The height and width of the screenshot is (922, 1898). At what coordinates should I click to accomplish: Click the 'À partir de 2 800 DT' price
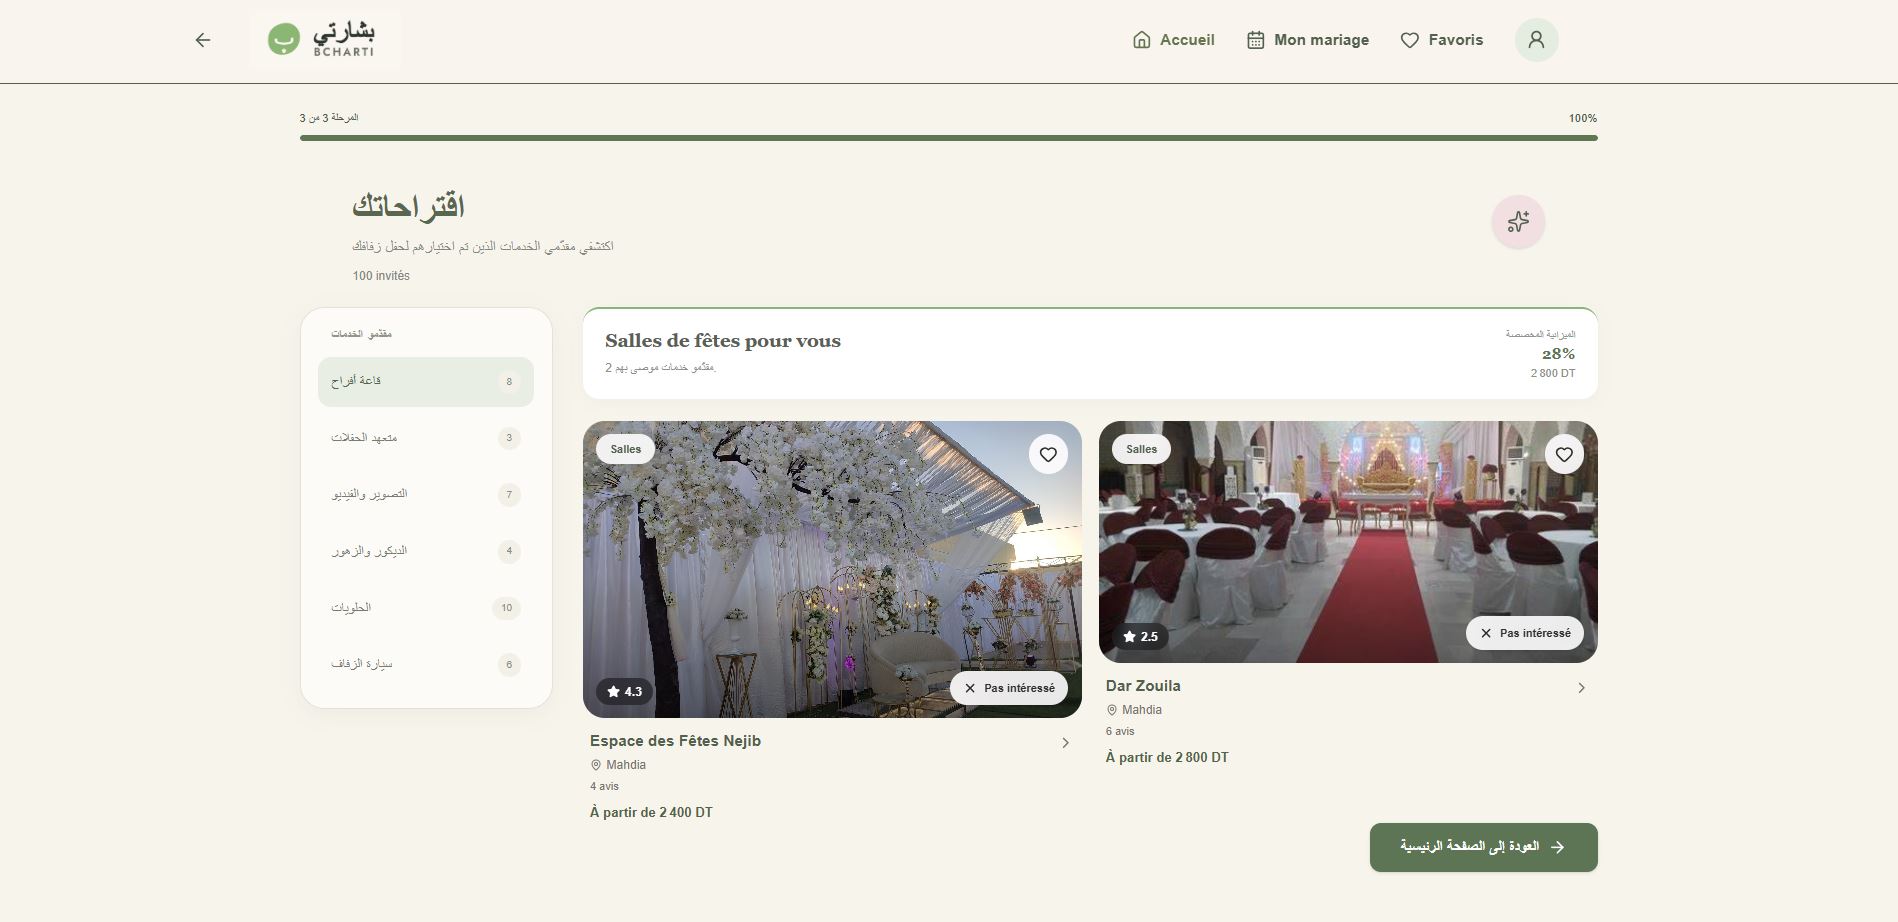click(x=1167, y=757)
